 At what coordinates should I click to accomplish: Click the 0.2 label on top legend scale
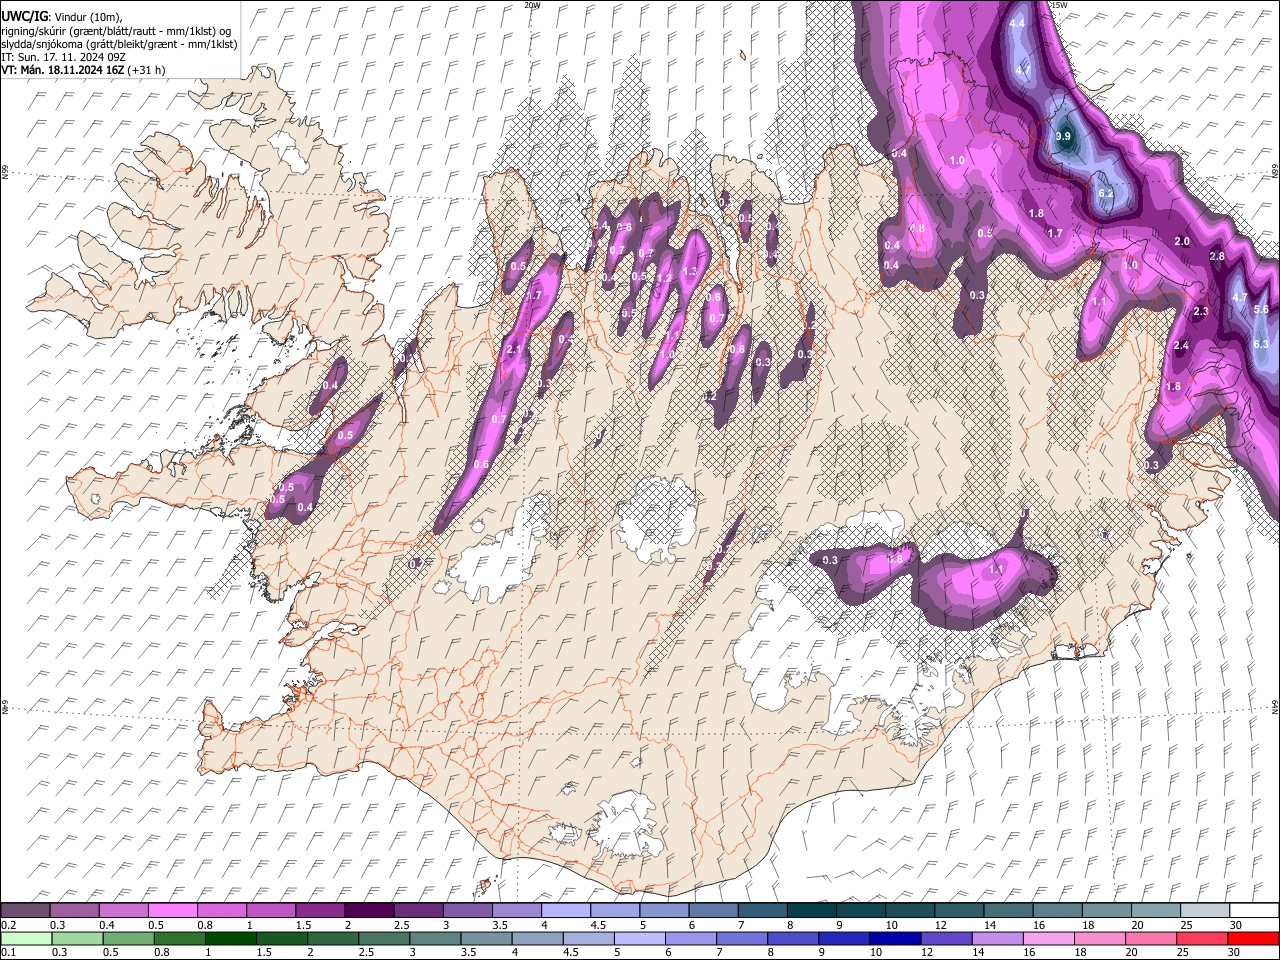(8, 925)
